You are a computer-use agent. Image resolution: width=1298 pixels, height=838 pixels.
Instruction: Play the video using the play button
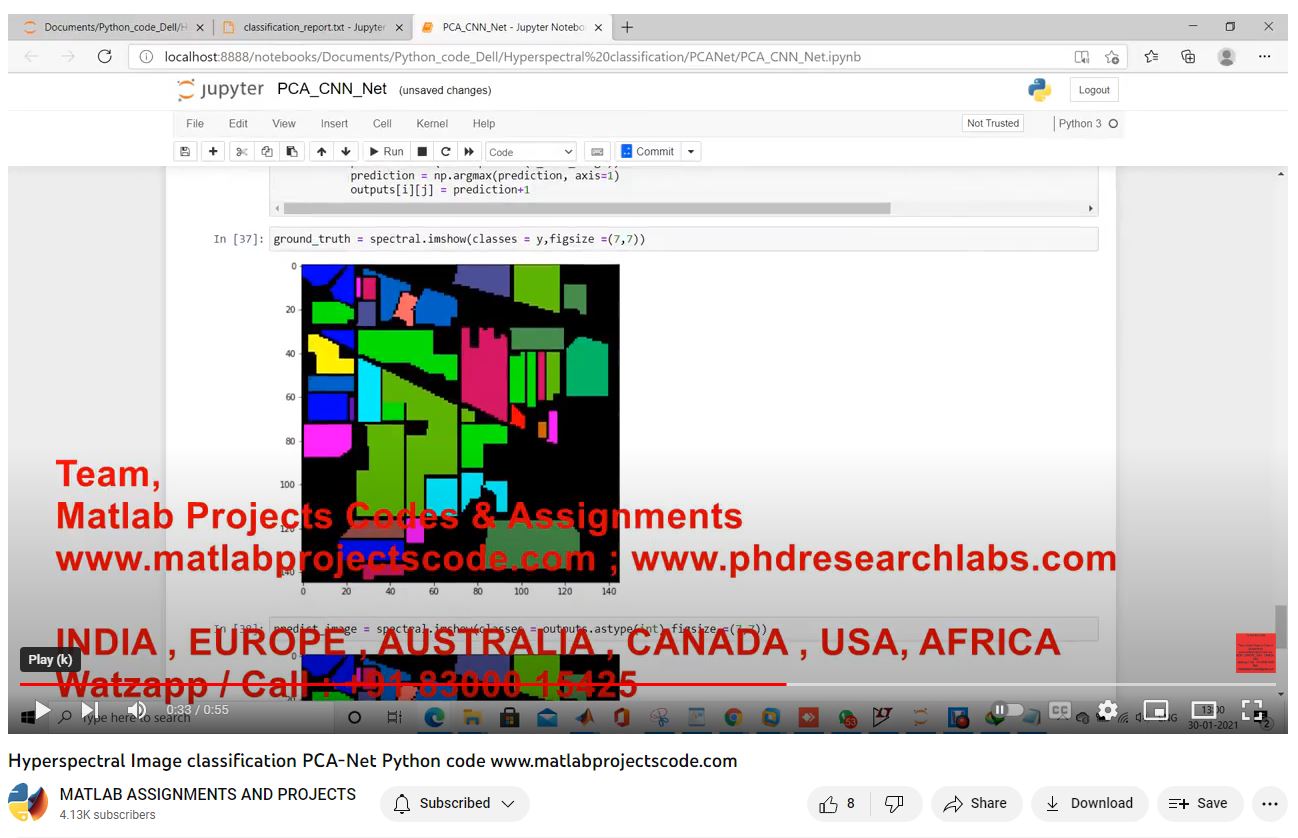(41, 710)
